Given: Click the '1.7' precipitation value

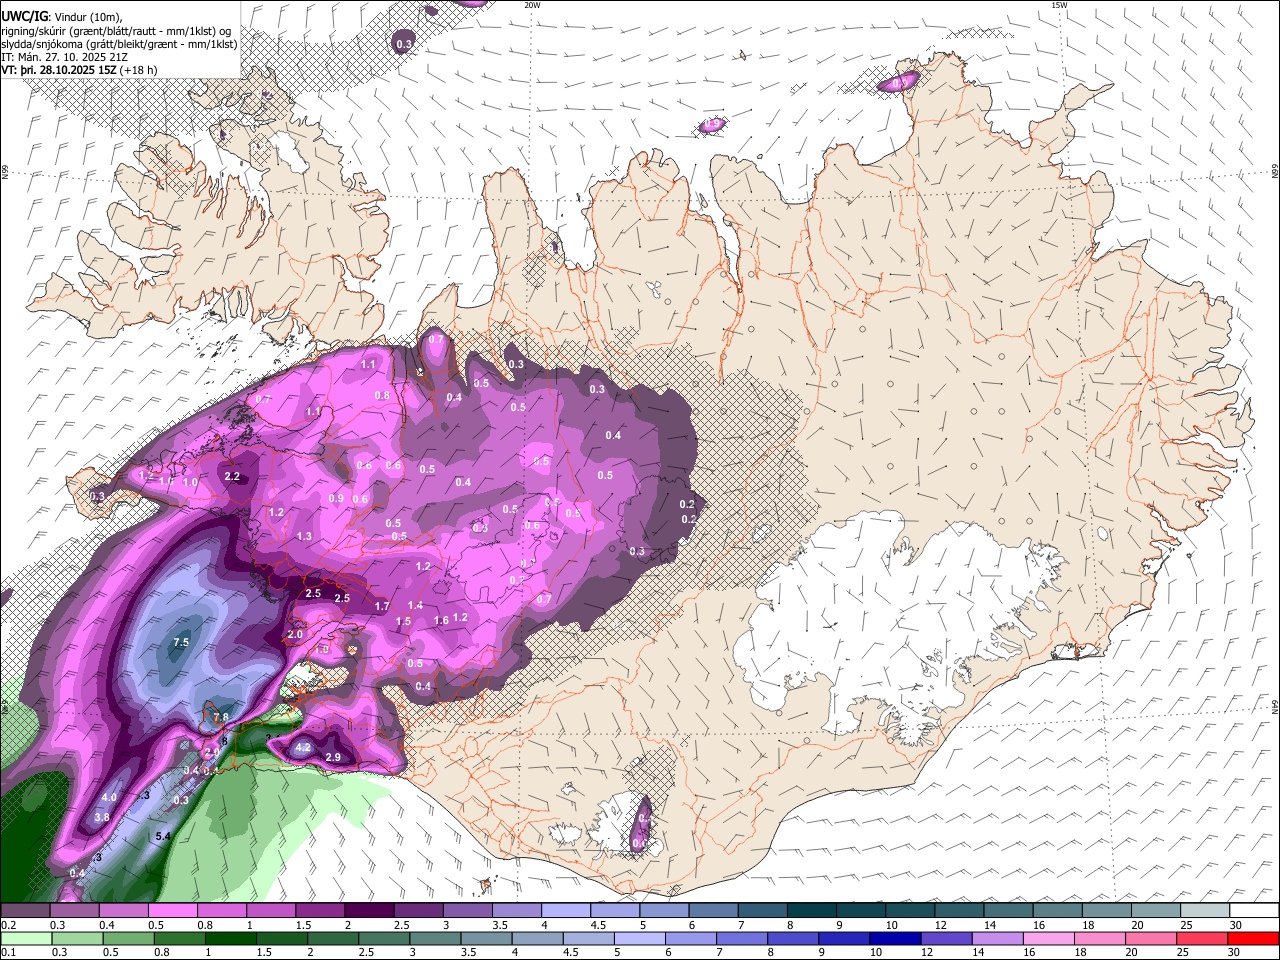Looking at the screenshot, I should (x=382, y=606).
